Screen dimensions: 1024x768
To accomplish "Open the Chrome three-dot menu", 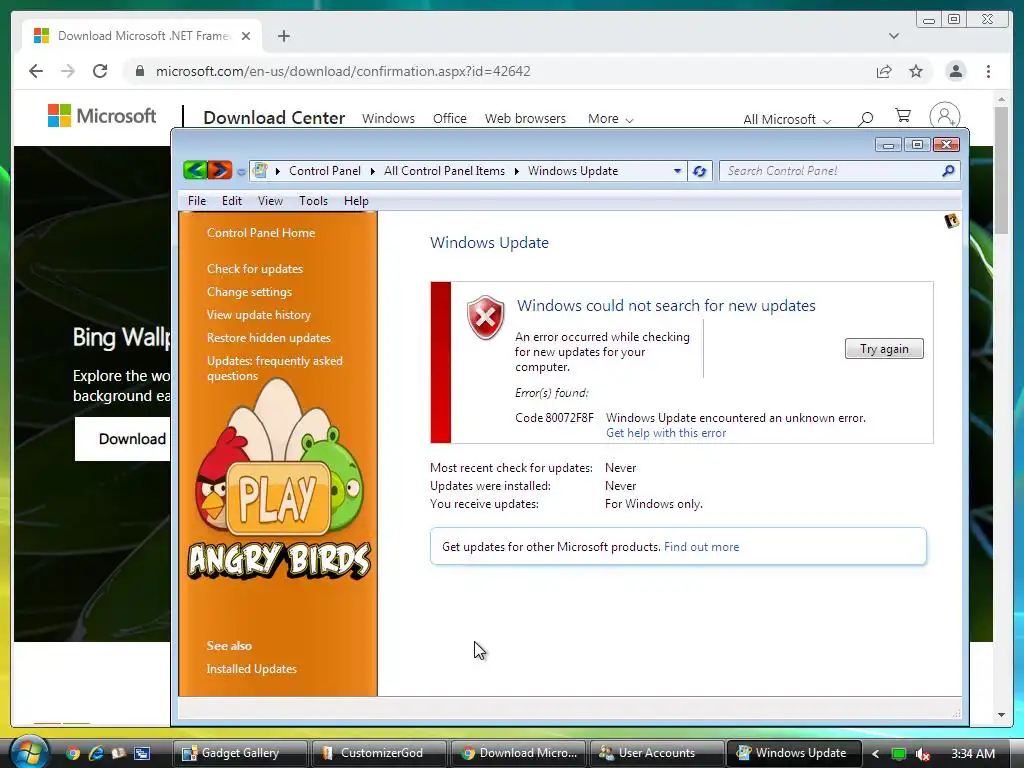I will coord(988,71).
